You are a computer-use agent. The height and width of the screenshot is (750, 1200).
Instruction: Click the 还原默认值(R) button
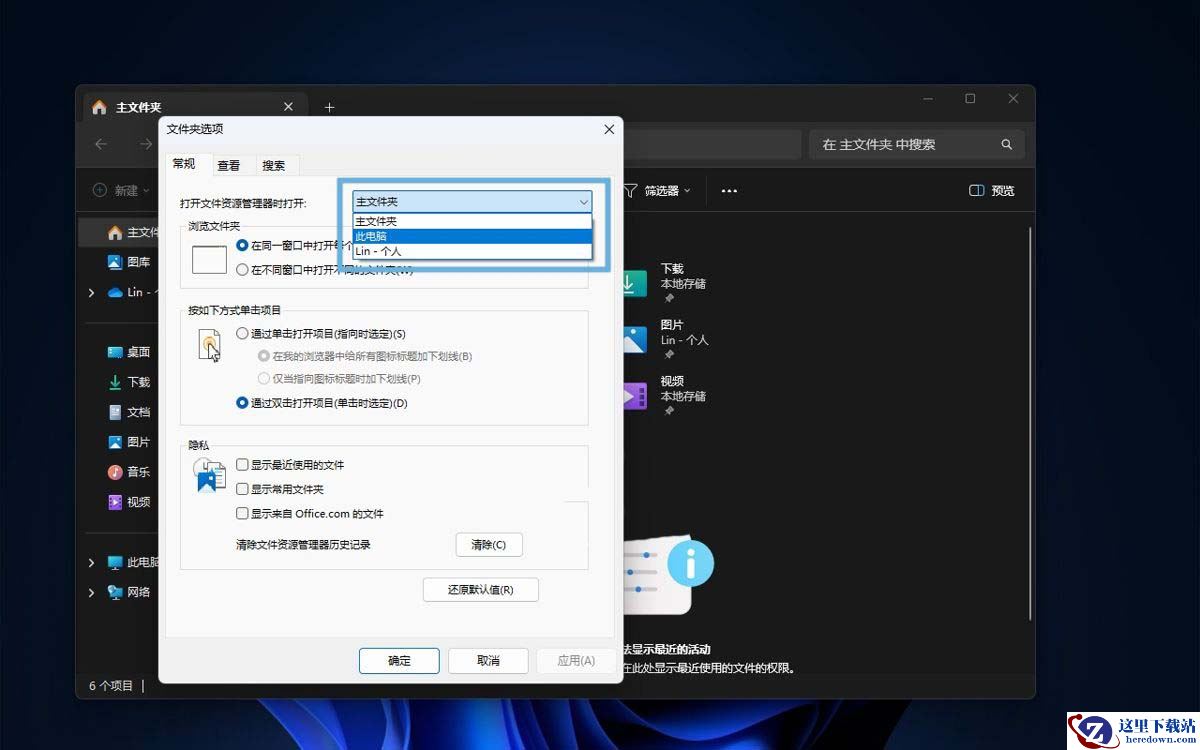coord(481,590)
